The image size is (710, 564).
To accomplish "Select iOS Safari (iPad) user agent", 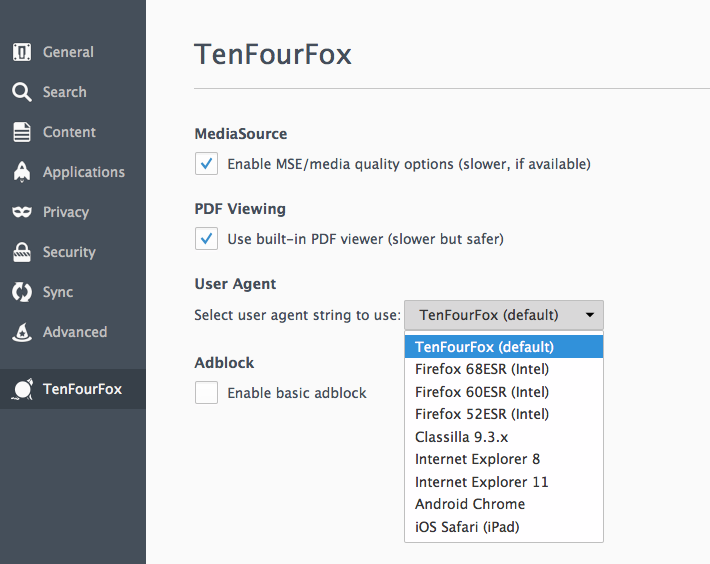I will point(504,527).
